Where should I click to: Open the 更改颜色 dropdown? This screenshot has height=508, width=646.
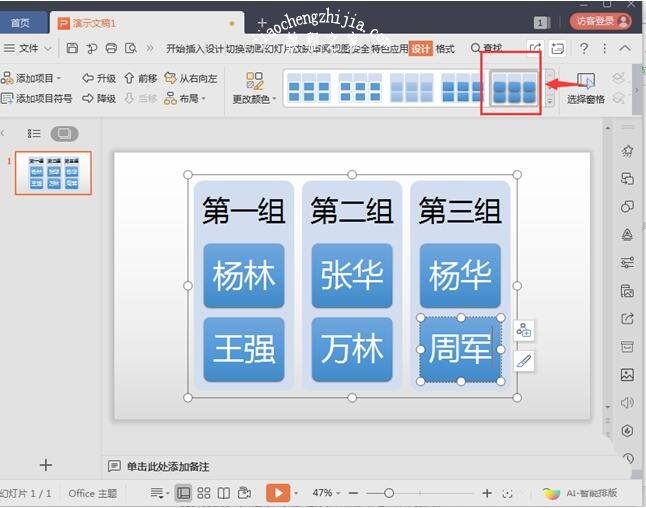(x=254, y=87)
